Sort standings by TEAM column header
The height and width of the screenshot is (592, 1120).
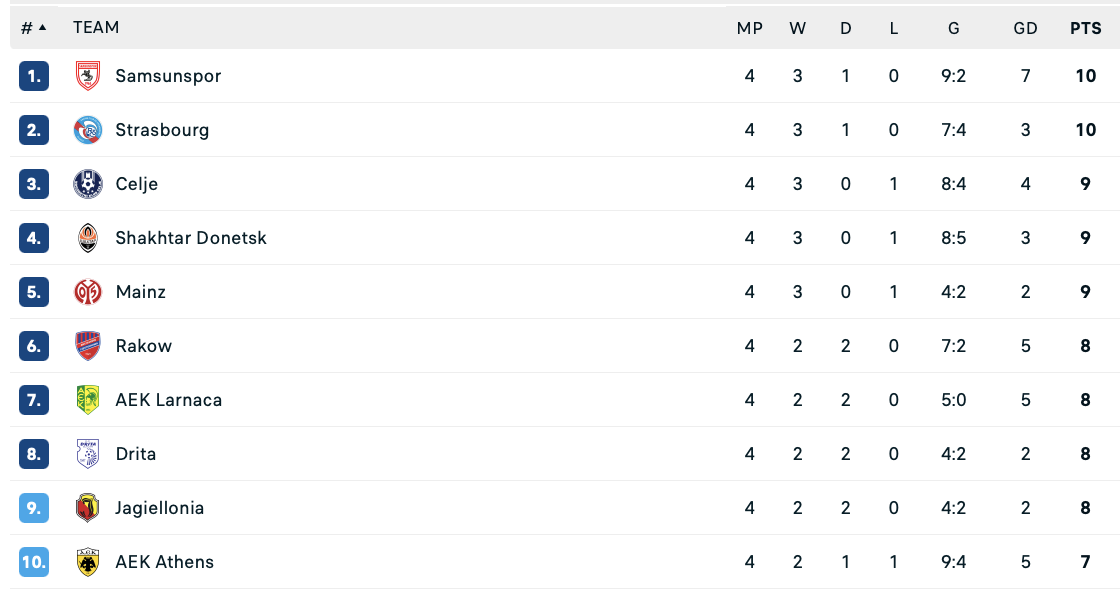point(96,28)
